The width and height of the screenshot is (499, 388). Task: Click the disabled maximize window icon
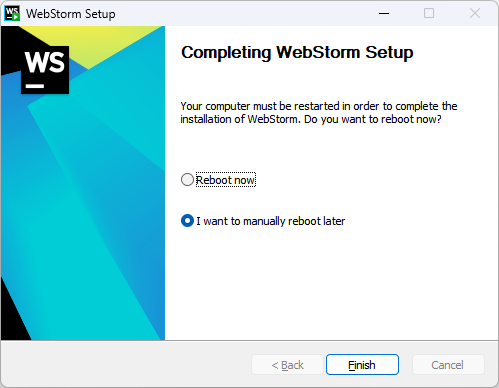click(429, 14)
